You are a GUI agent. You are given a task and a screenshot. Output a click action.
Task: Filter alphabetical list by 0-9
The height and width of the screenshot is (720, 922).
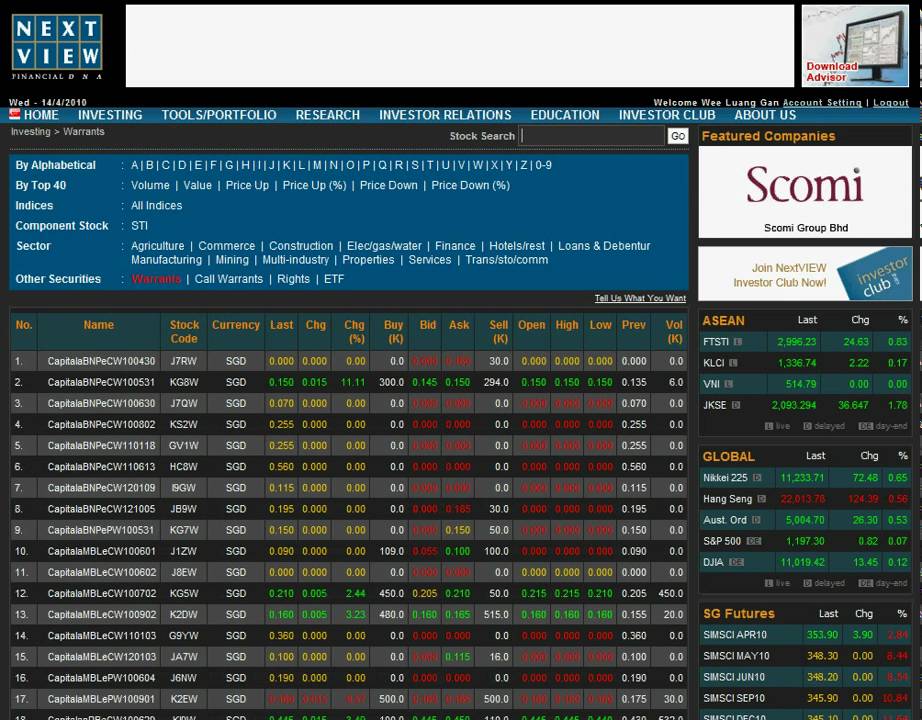543,165
